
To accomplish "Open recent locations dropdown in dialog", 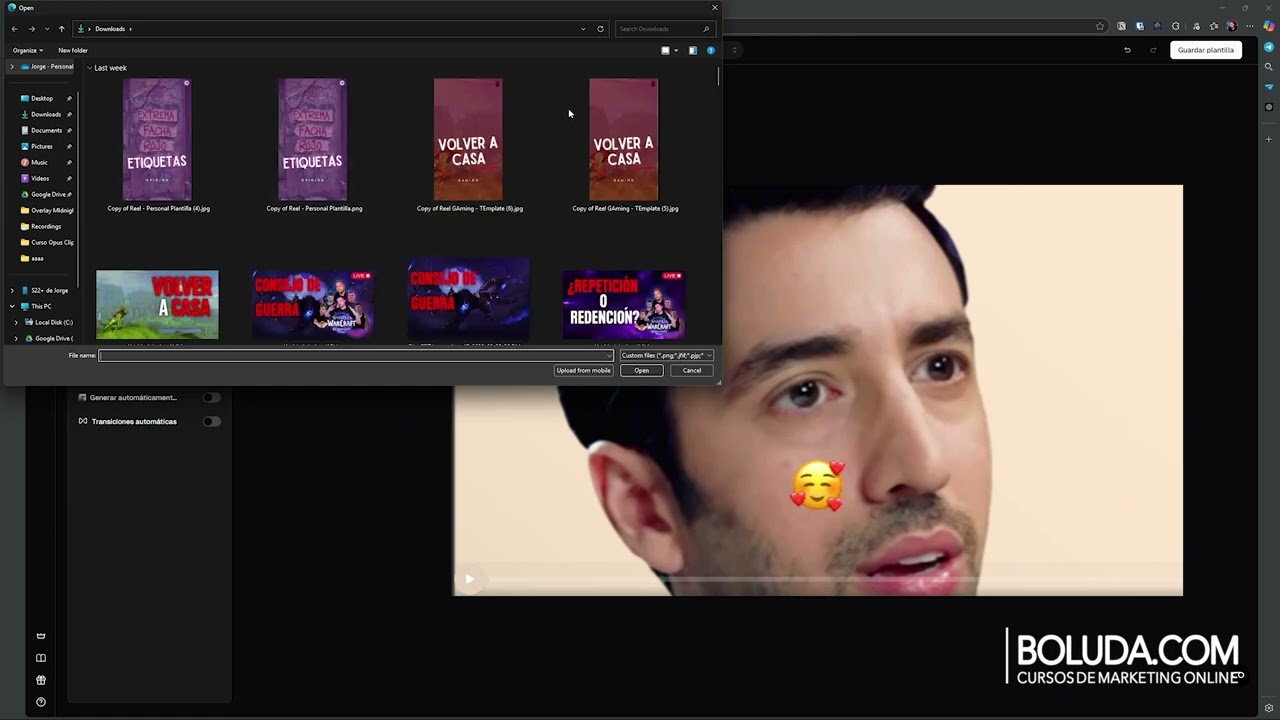I will [x=46, y=29].
